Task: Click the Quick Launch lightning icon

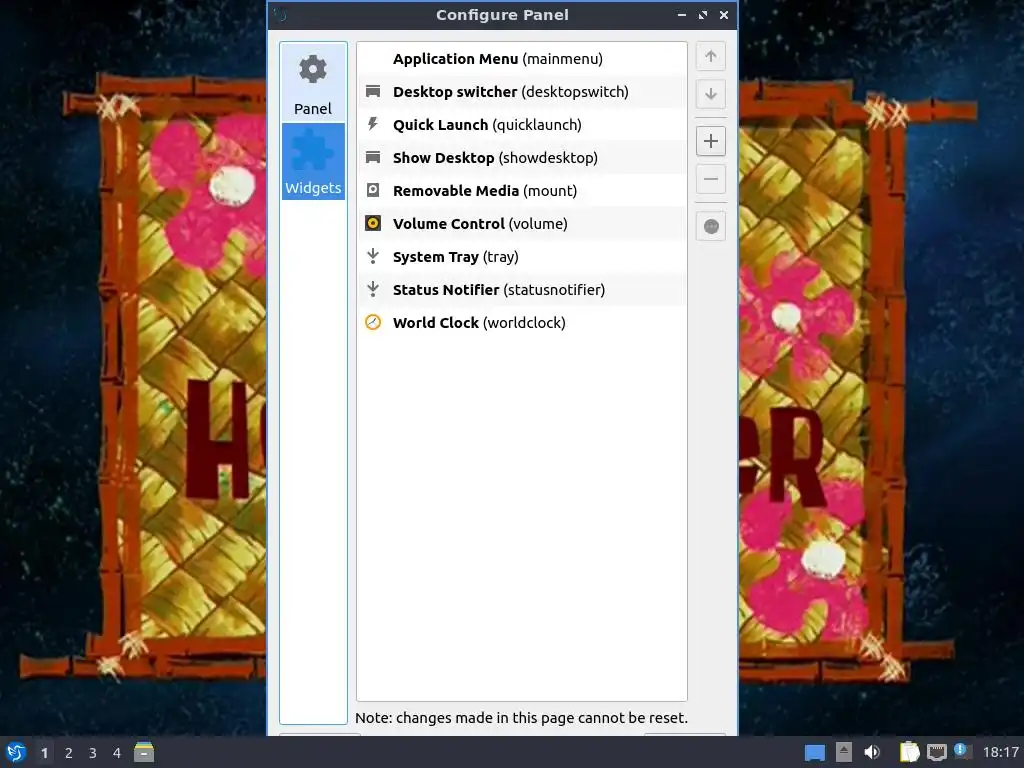Action: point(373,124)
